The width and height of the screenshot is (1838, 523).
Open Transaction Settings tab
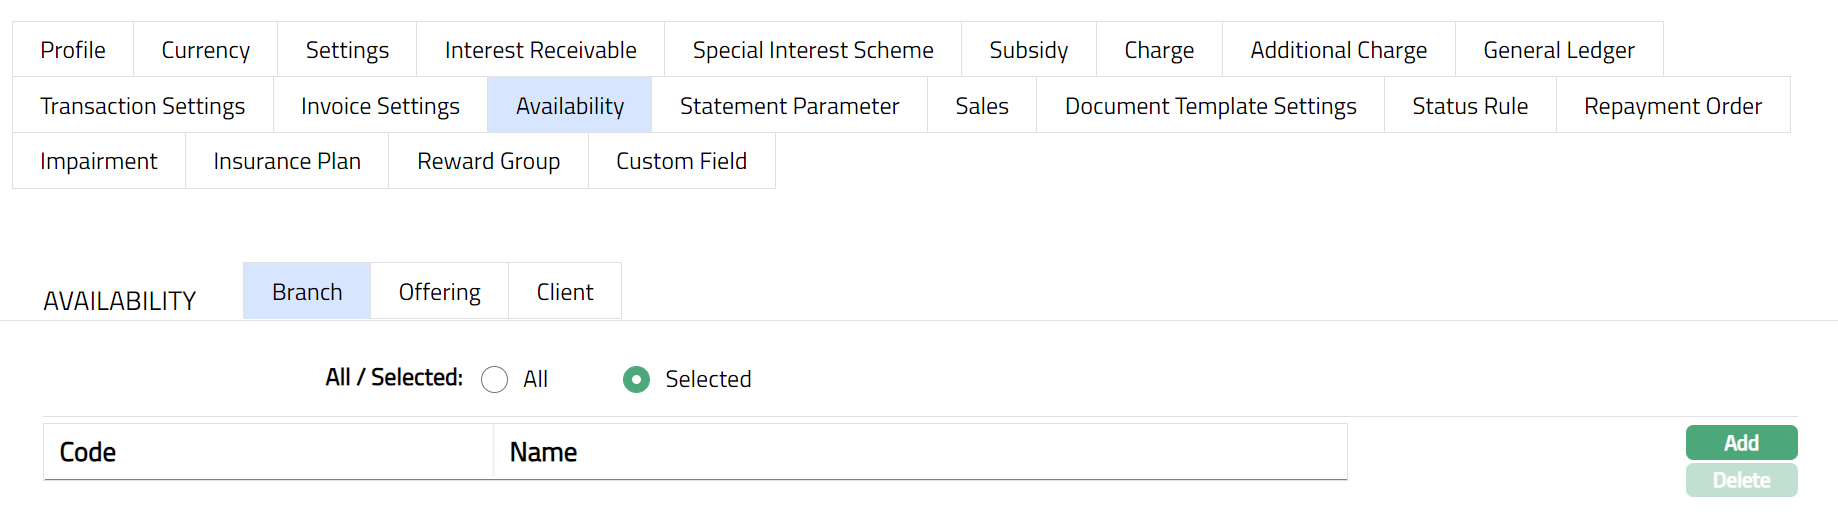click(x=142, y=106)
